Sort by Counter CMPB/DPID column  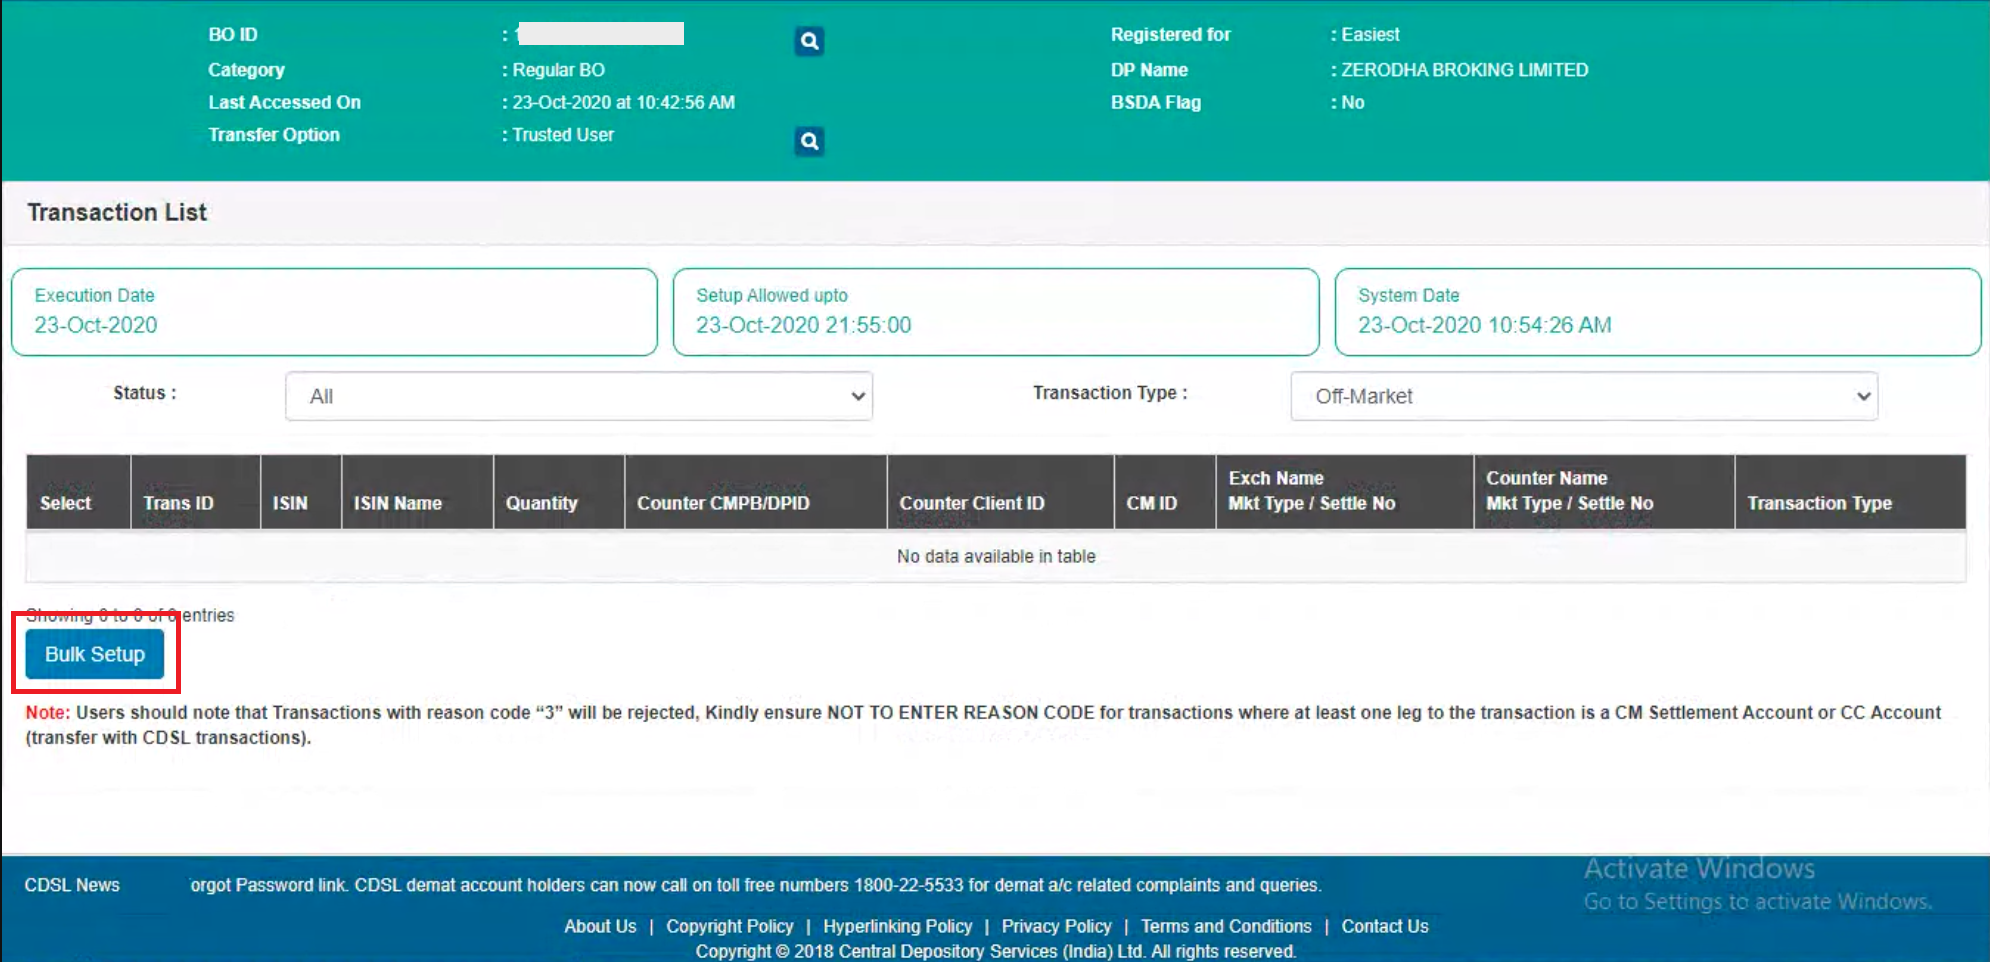[x=724, y=503]
